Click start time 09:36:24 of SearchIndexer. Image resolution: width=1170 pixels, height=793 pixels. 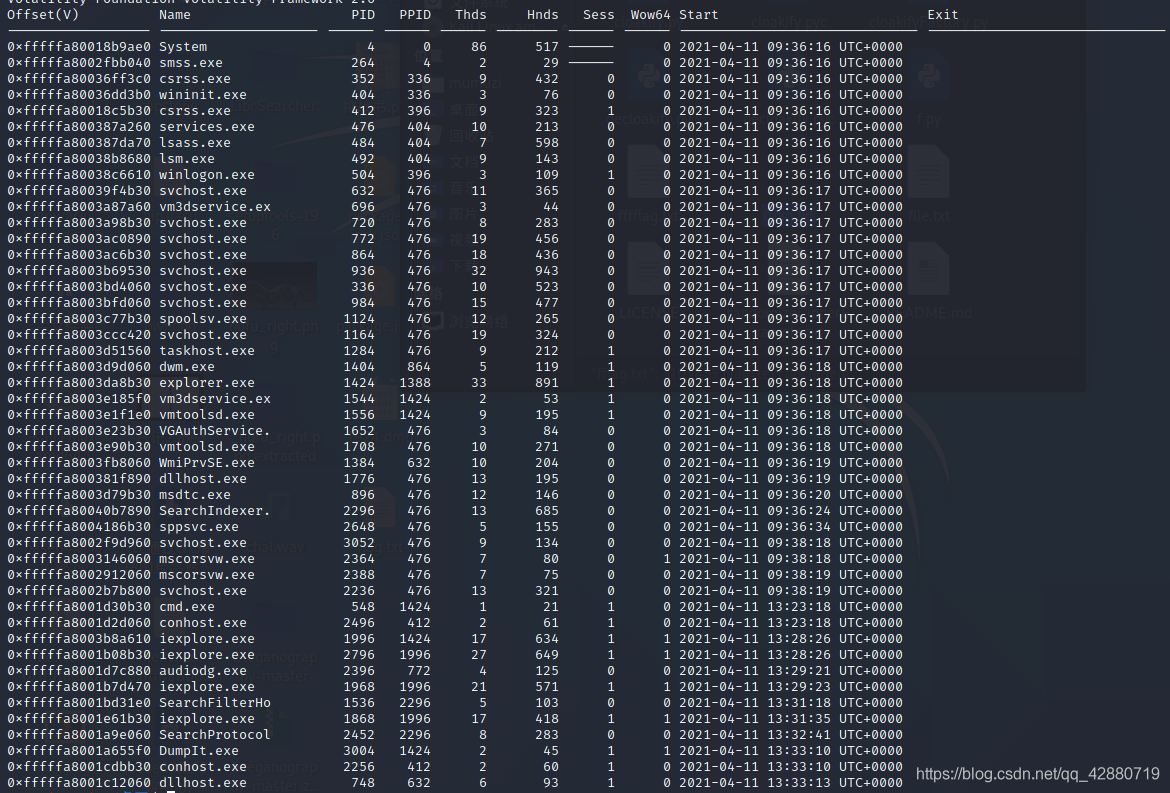pos(799,511)
